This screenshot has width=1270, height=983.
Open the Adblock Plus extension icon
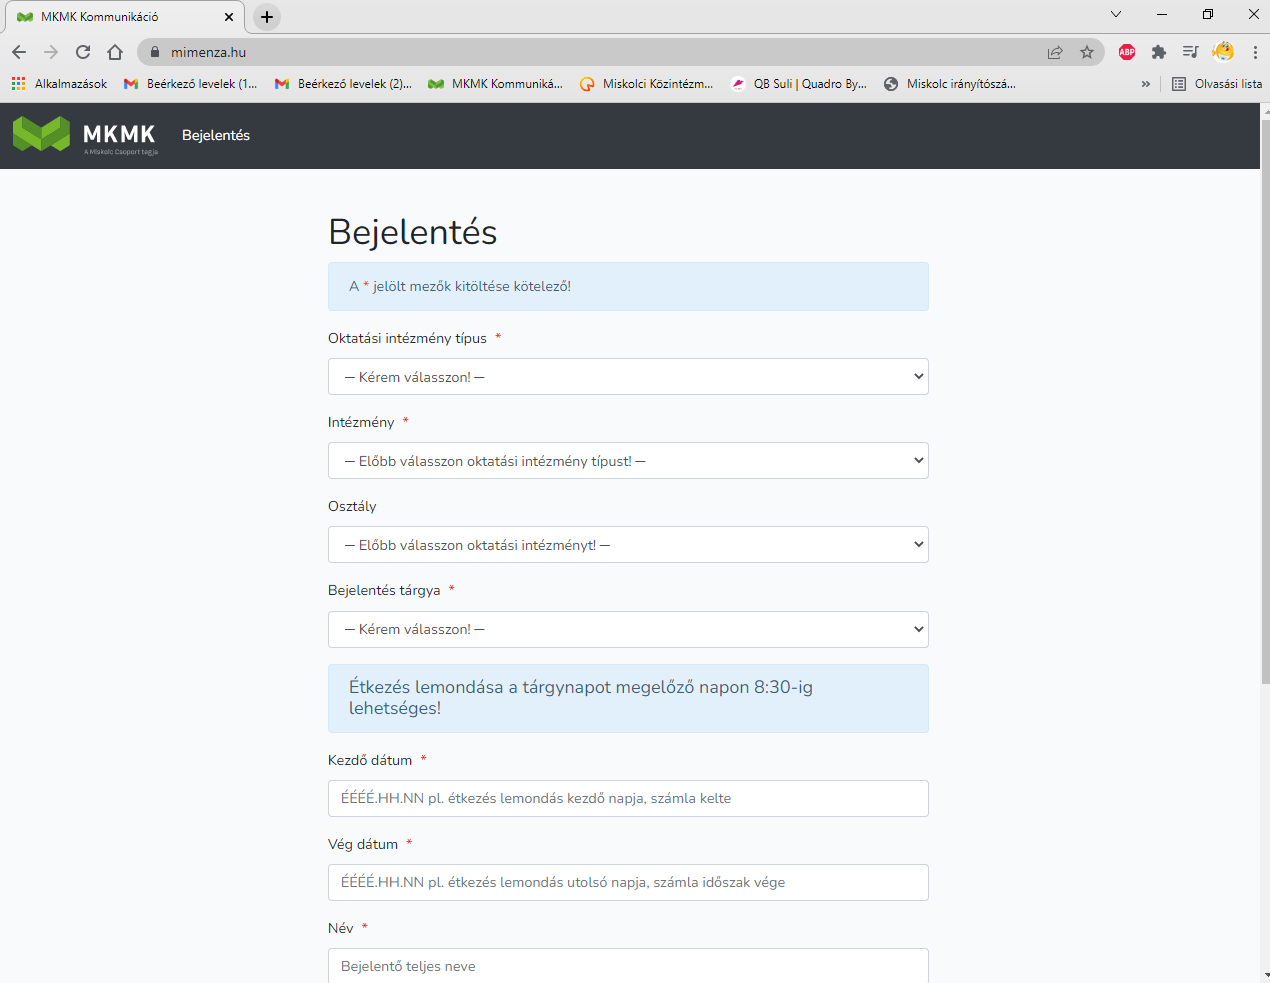tap(1127, 52)
